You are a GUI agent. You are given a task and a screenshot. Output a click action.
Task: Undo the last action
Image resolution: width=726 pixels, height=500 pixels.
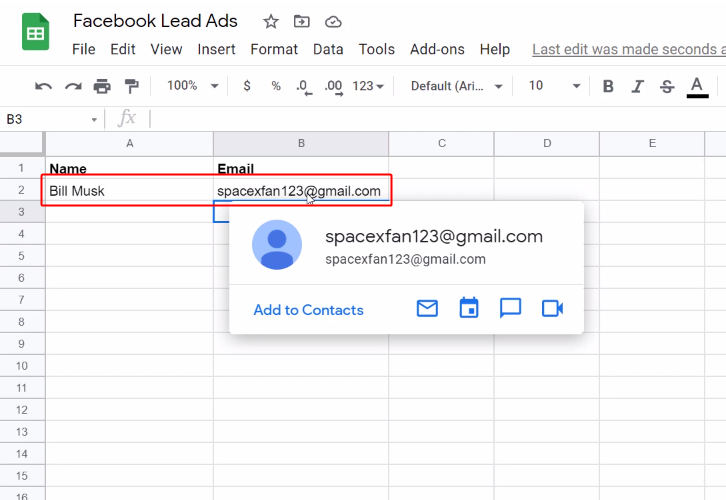pos(44,86)
